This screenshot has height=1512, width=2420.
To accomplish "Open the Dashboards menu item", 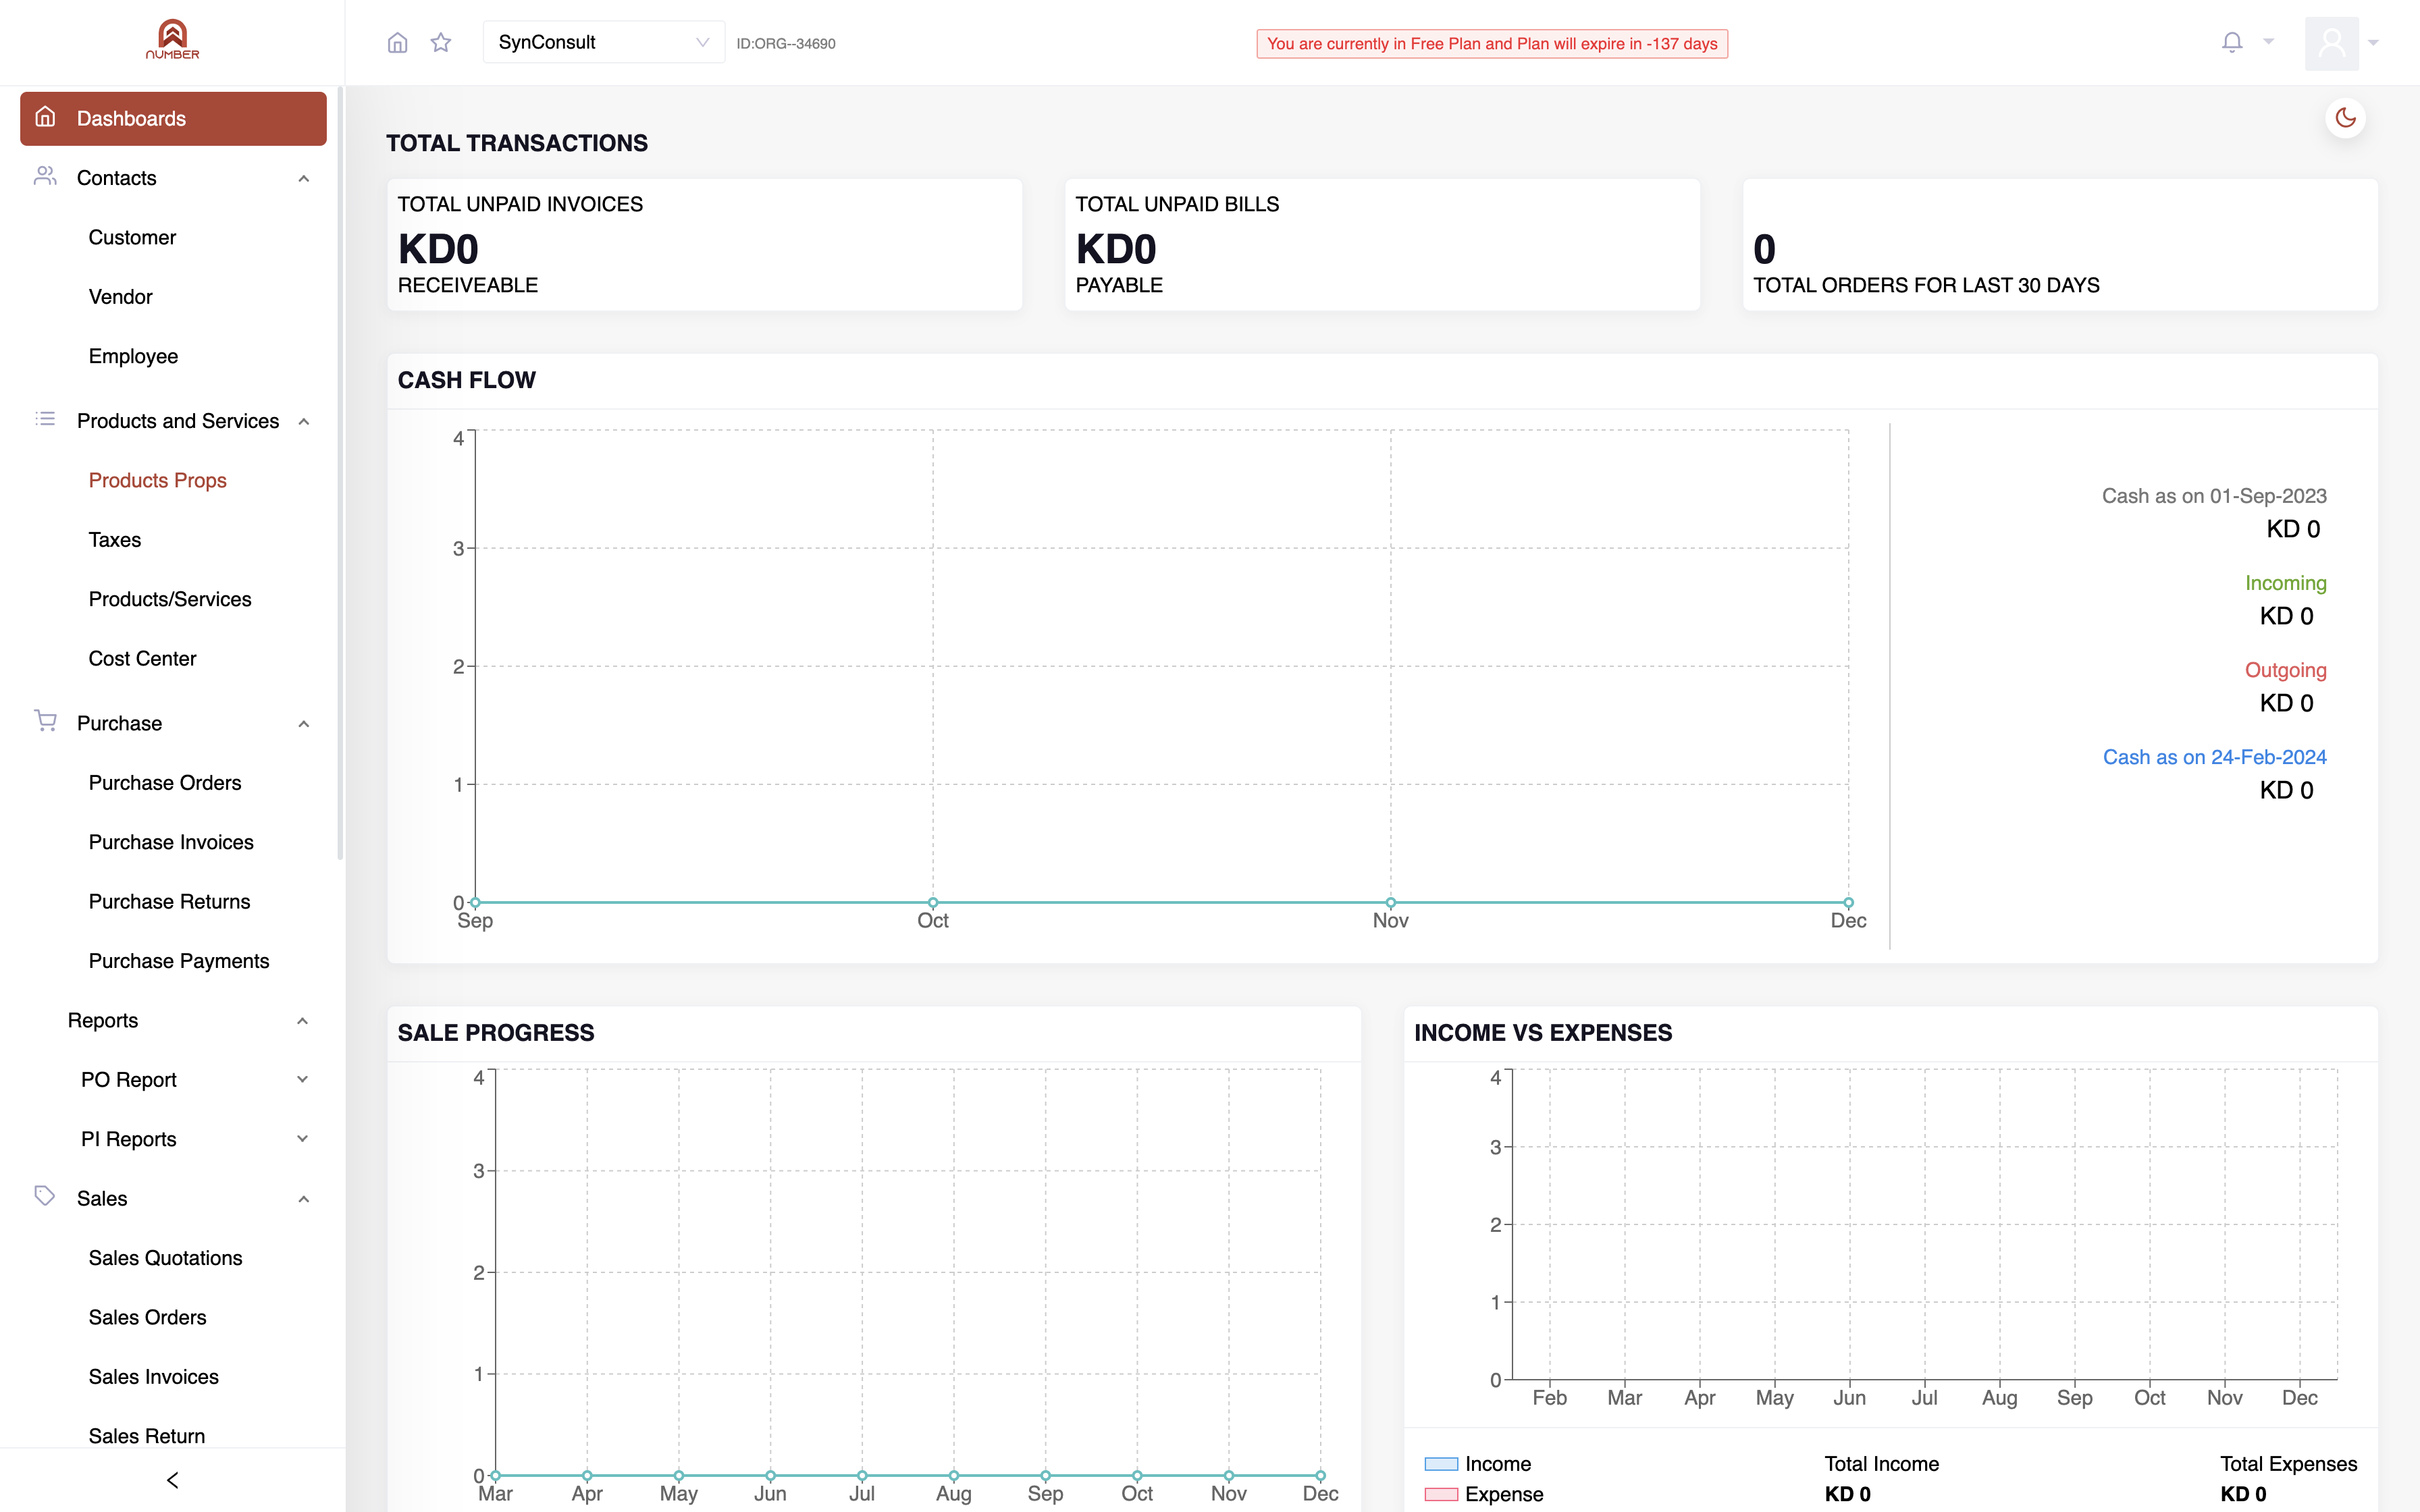I will click(x=173, y=118).
